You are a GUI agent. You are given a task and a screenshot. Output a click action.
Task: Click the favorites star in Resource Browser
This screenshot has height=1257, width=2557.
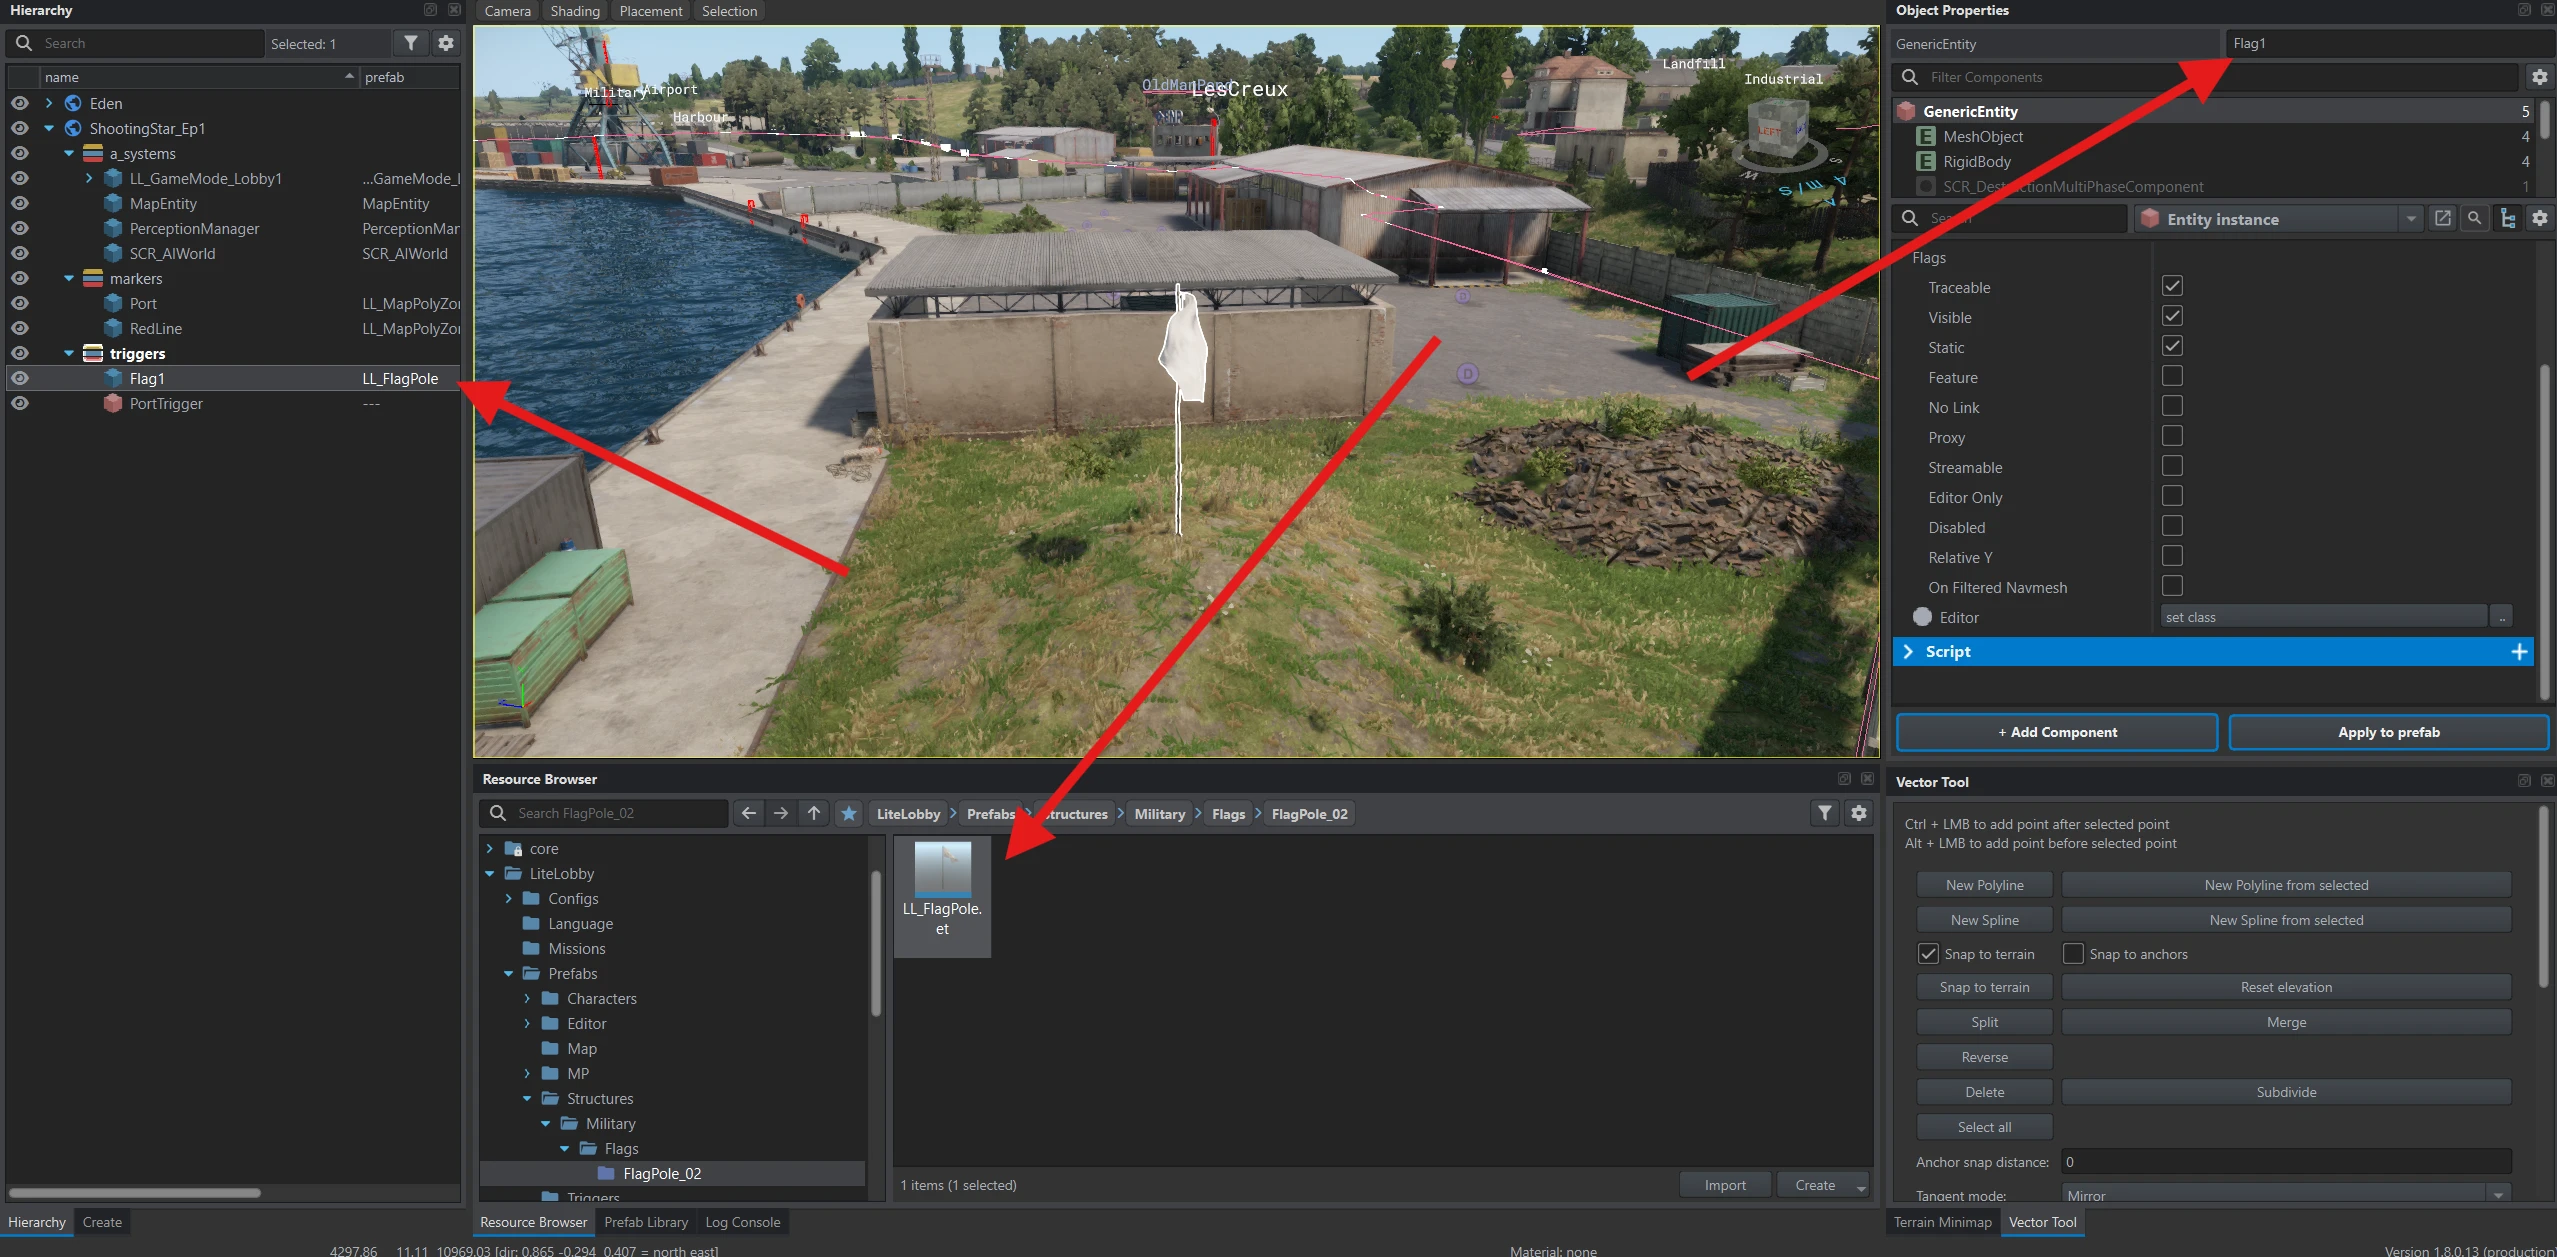tap(849, 814)
